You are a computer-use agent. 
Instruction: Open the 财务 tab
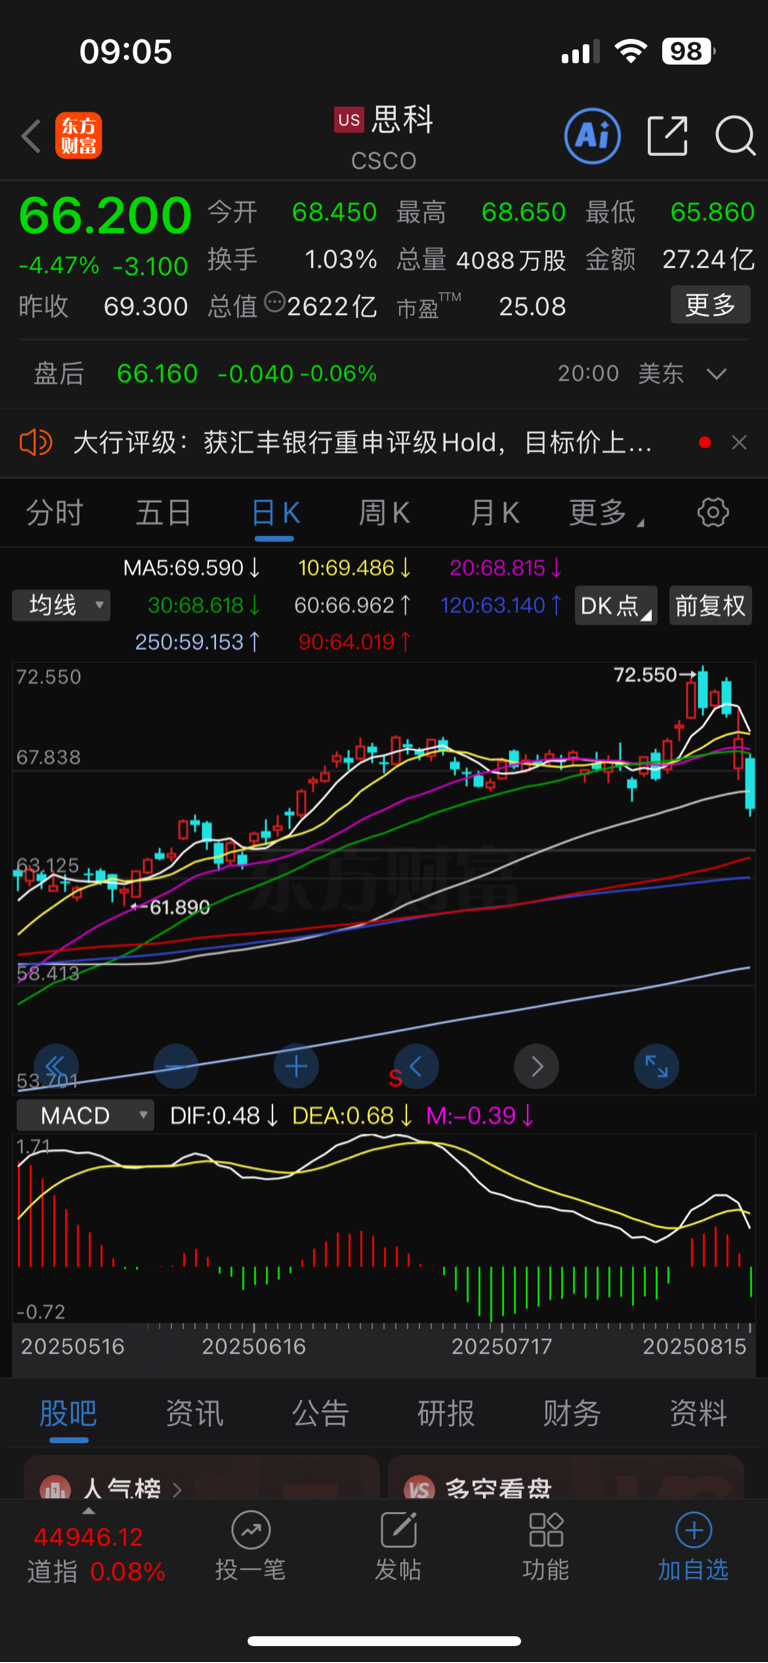pyautogui.click(x=572, y=1413)
